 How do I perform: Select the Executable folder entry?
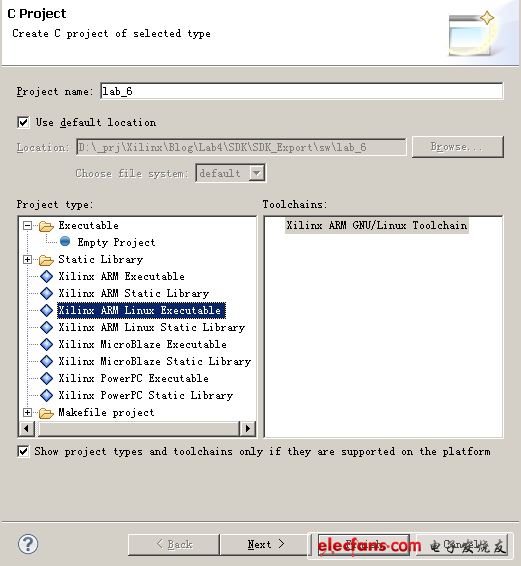[x=88, y=226]
